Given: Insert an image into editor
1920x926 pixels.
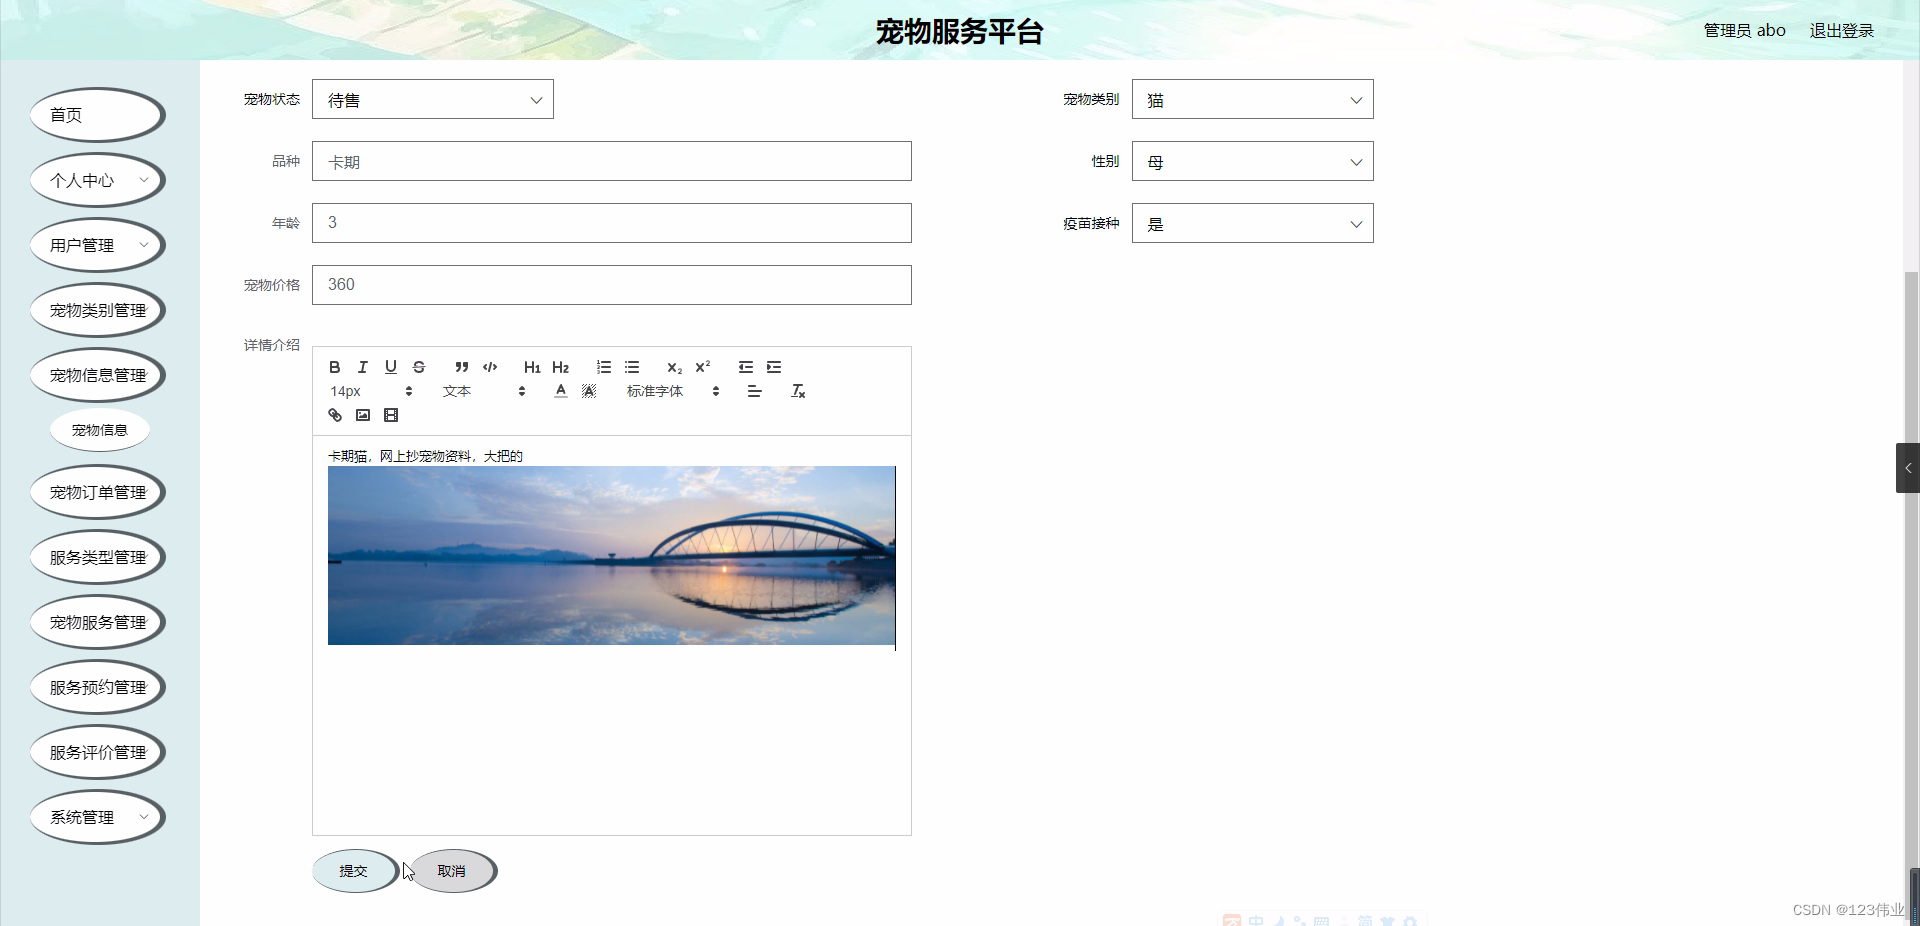Looking at the screenshot, I should click(363, 415).
